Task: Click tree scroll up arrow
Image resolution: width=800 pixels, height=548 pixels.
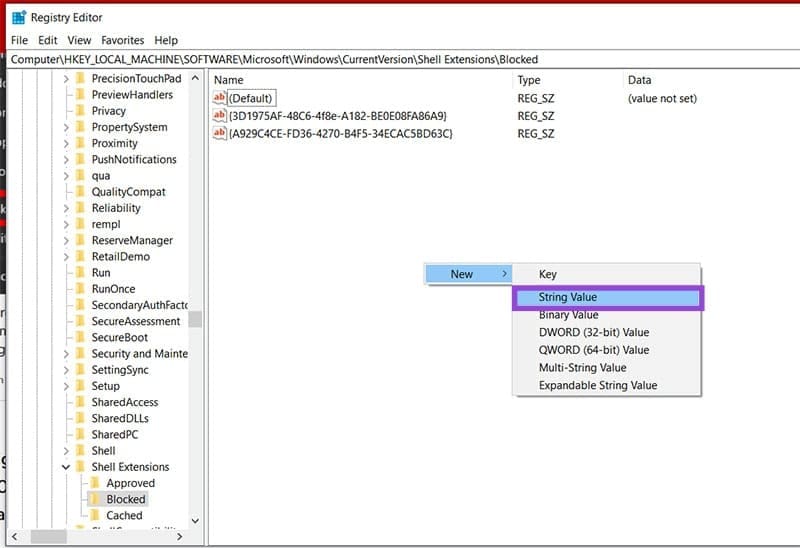Action: [x=195, y=79]
